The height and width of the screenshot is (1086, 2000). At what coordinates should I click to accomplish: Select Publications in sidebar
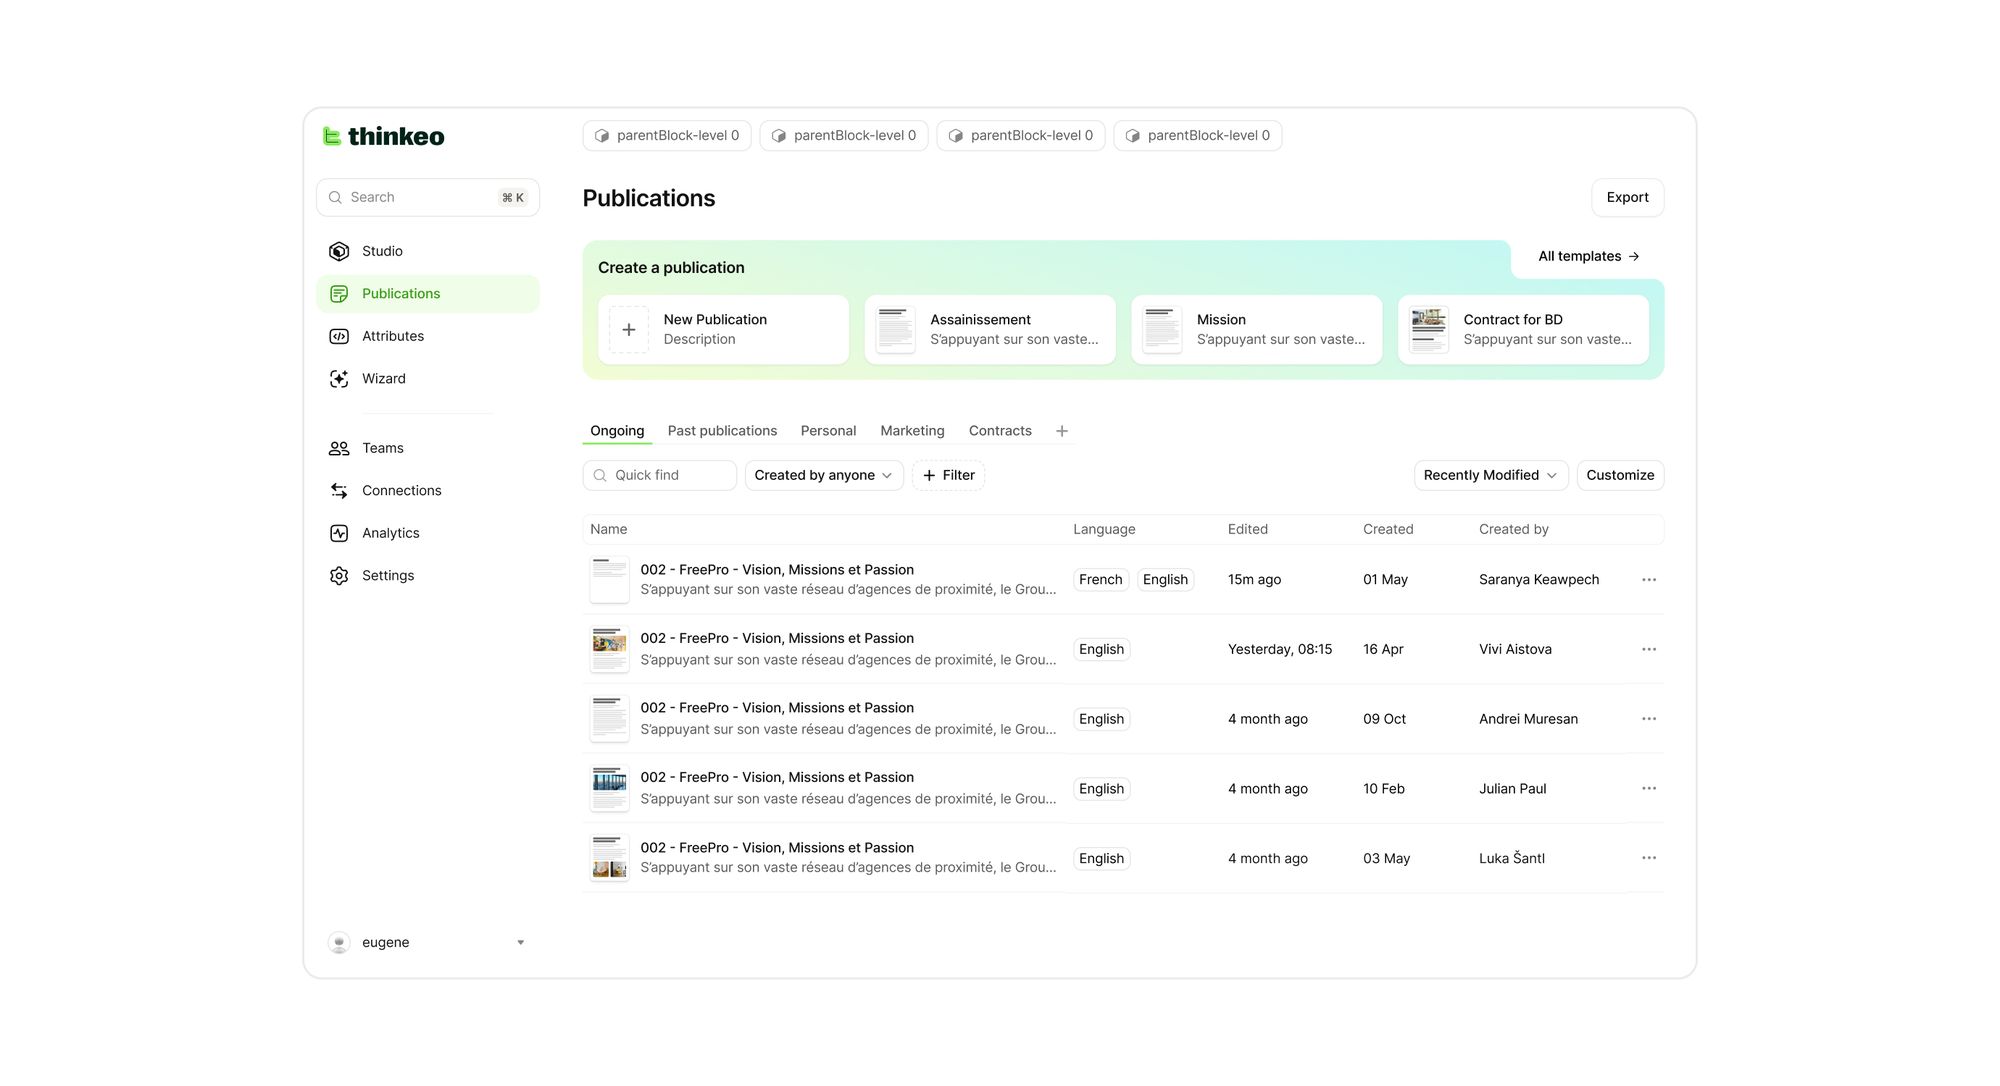(x=427, y=294)
